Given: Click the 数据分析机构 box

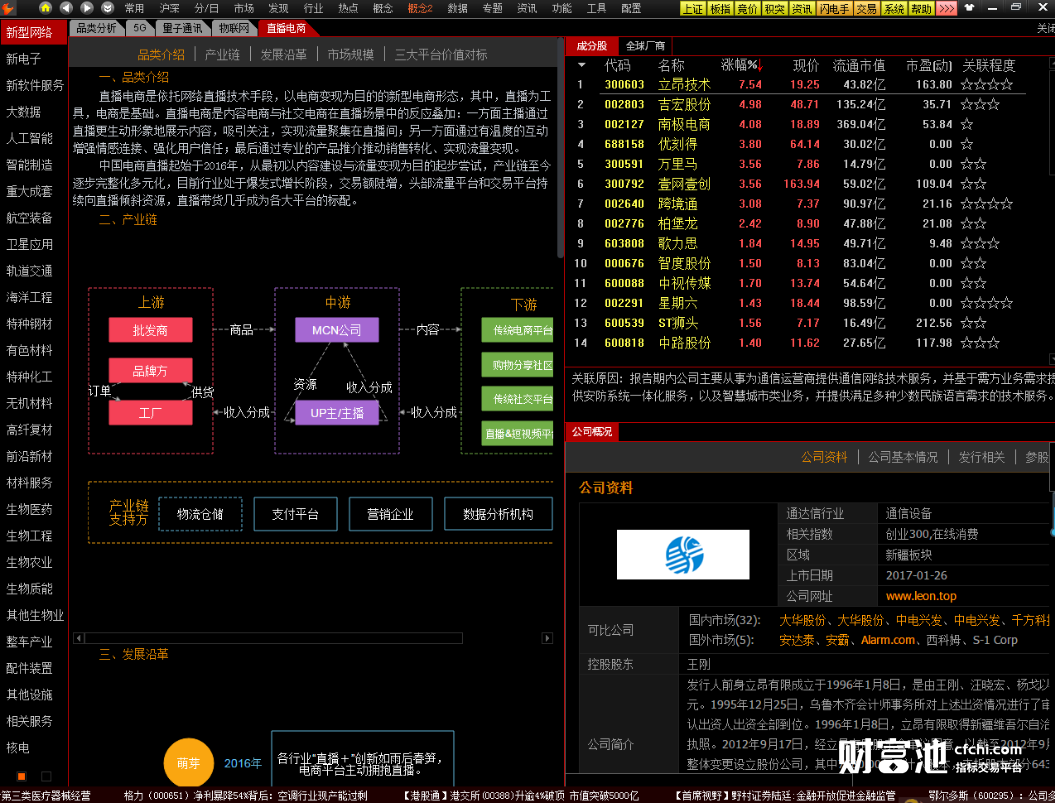Looking at the screenshot, I should coord(498,514).
